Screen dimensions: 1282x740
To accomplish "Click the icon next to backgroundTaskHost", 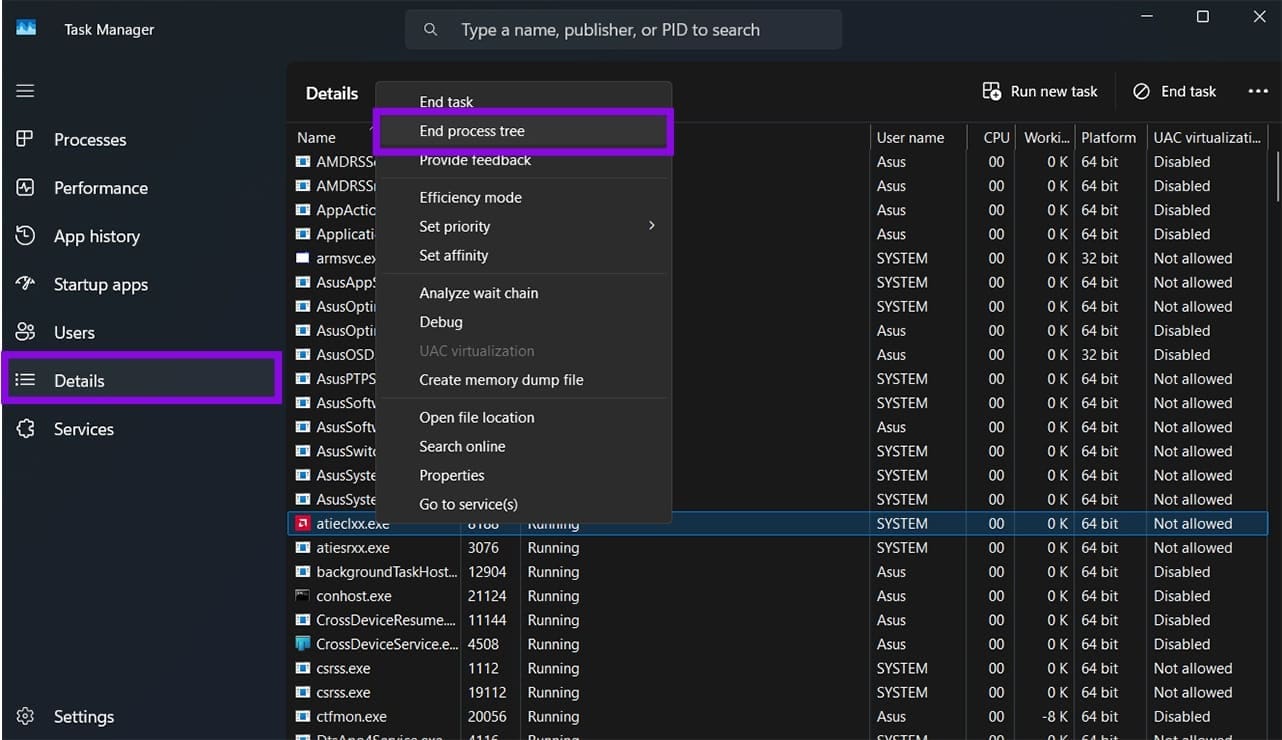I will (x=303, y=572).
